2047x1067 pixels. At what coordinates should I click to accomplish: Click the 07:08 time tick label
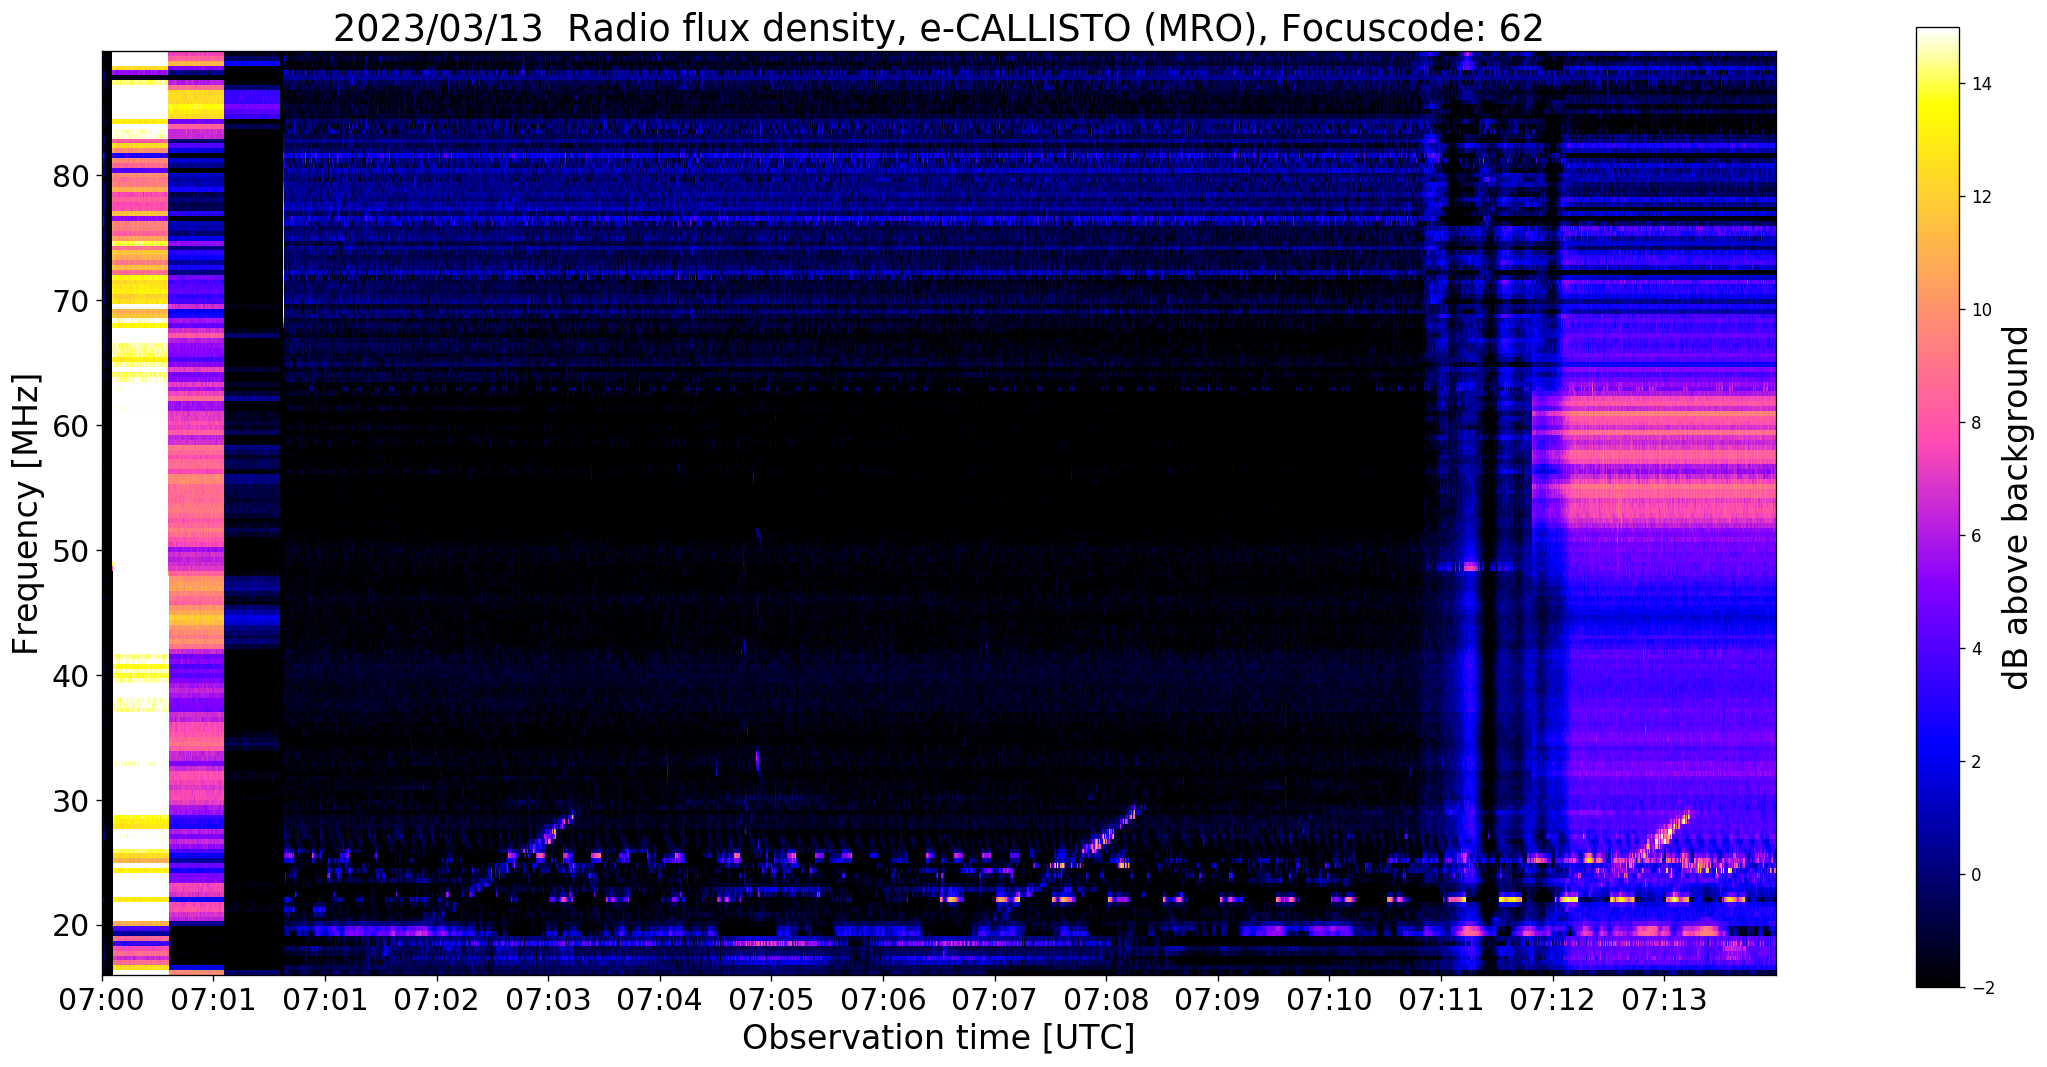[1106, 999]
